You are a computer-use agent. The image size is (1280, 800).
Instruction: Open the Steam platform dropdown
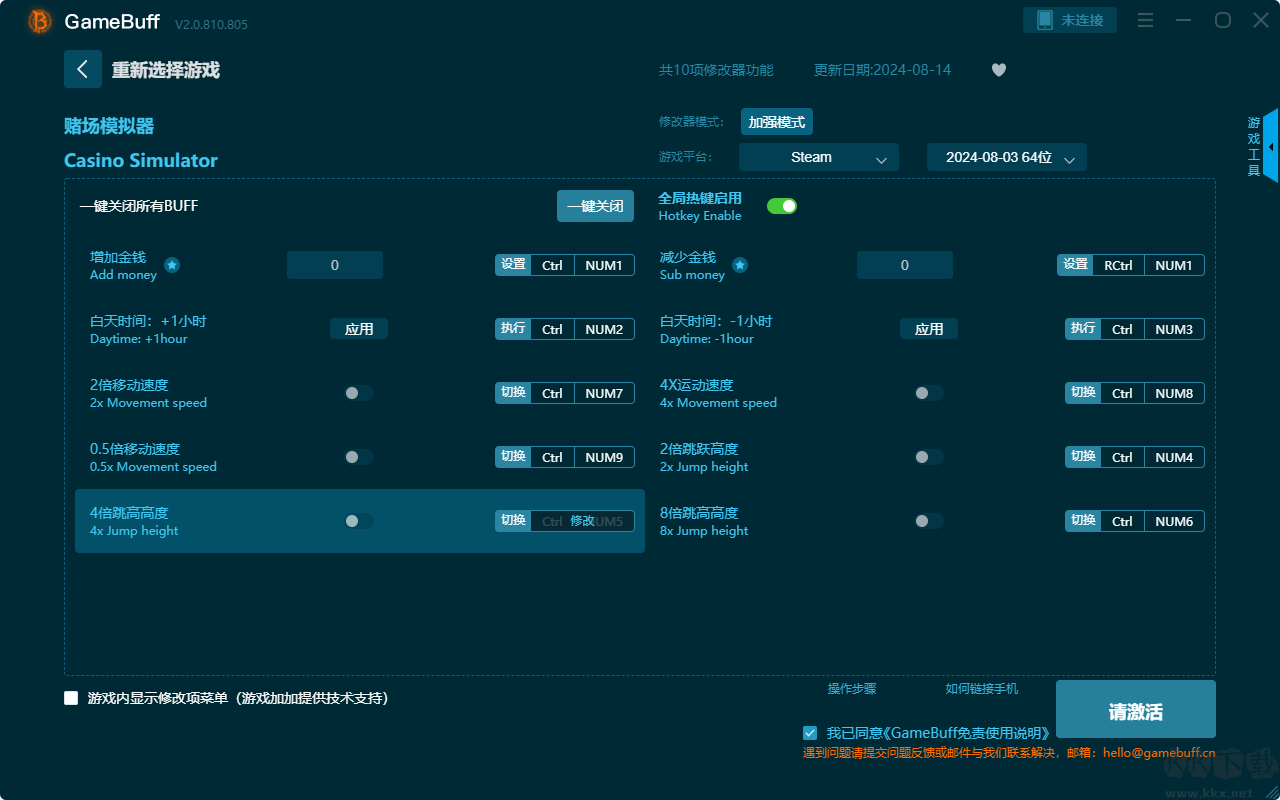pos(818,157)
